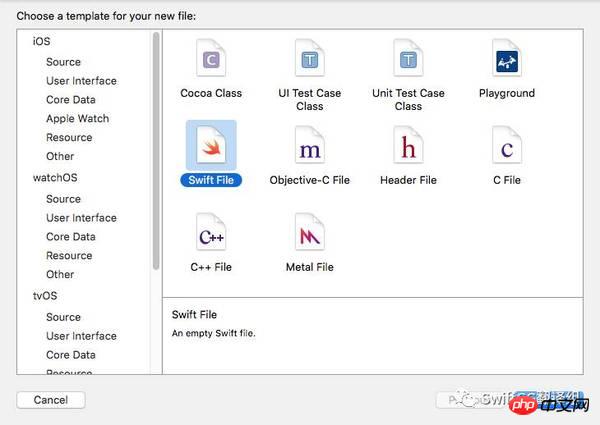
Task: Select the iOS platform heading in sidebar
Action: click(41, 41)
